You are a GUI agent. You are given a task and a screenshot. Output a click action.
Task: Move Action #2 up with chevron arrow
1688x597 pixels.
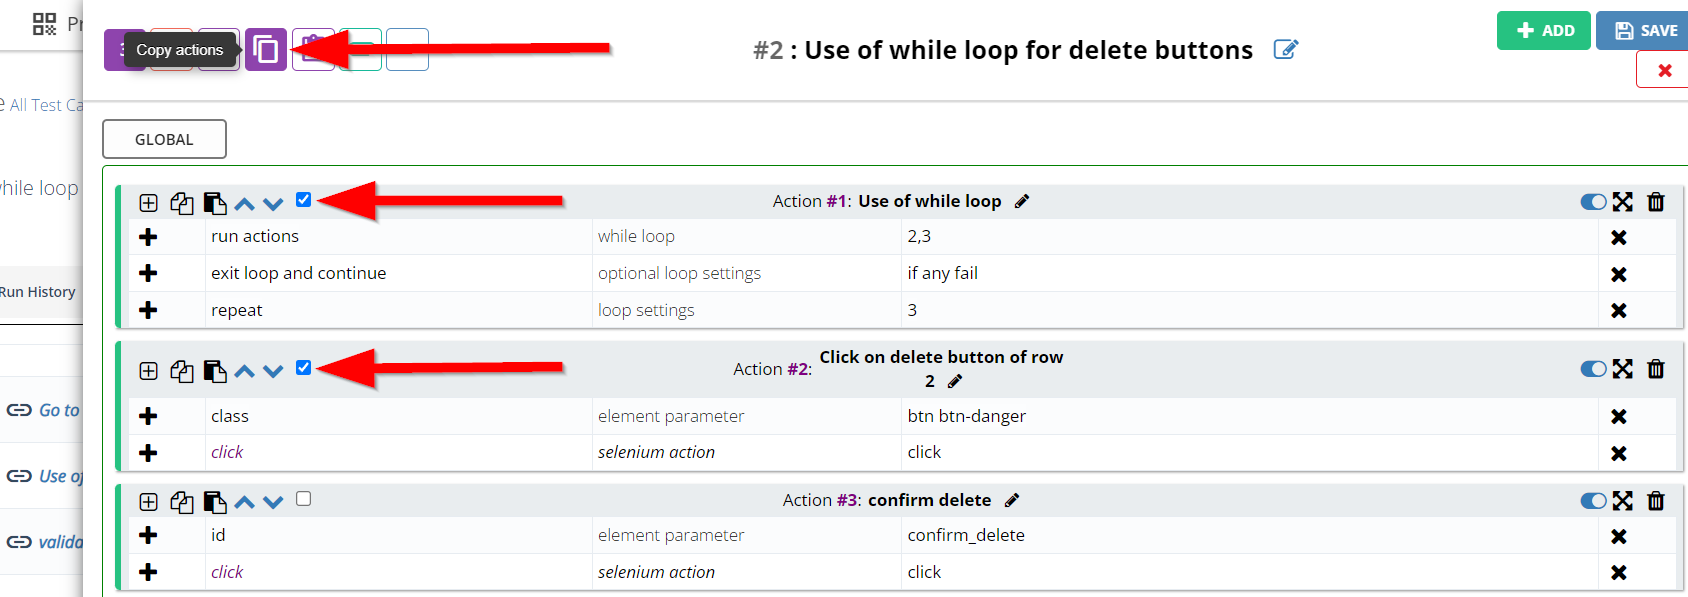(244, 371)
